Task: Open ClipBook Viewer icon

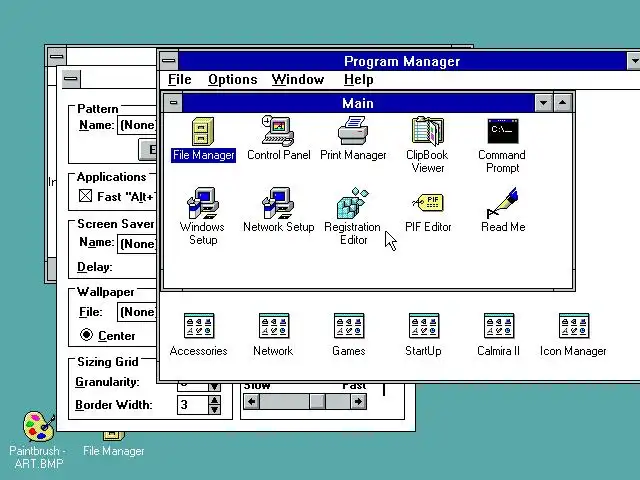Action: pyautogui.click(x=427, y=145)
